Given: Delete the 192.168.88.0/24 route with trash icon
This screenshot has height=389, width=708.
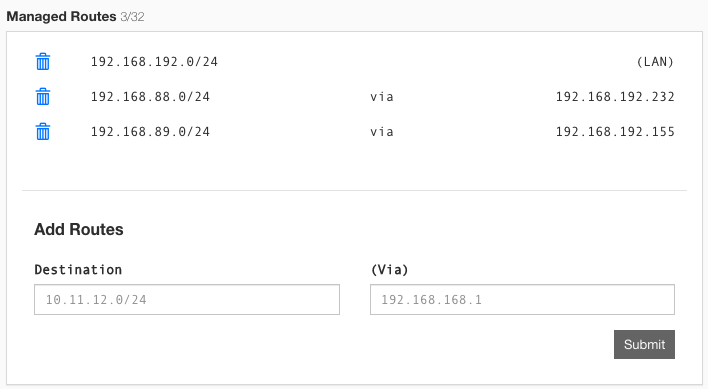Looking at the screenshot, I should pyautogui.click(x=43, y=97).
